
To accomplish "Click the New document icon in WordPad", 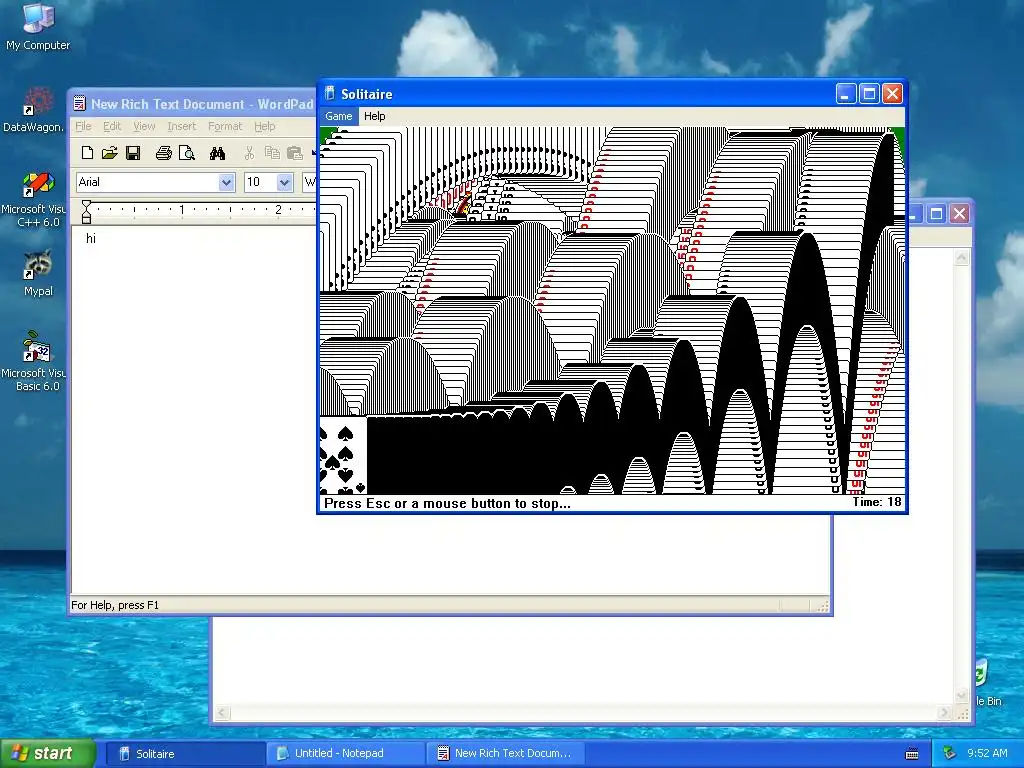I will [x=87, y=153].
